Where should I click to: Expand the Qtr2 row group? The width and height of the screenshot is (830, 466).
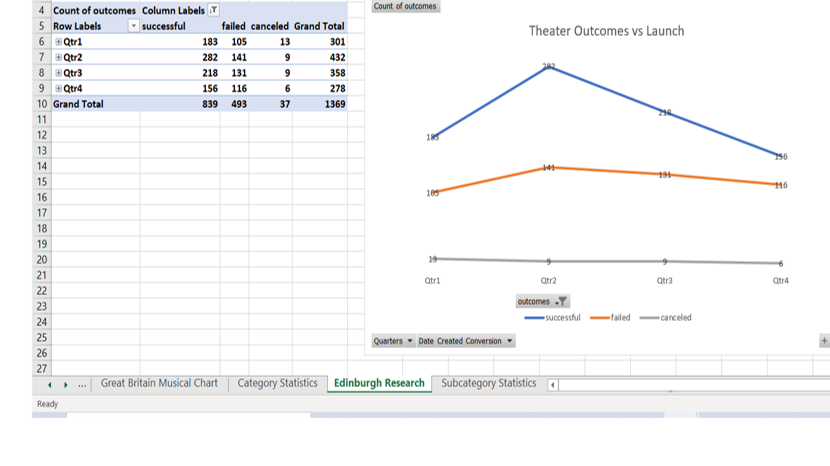(58, 57)
